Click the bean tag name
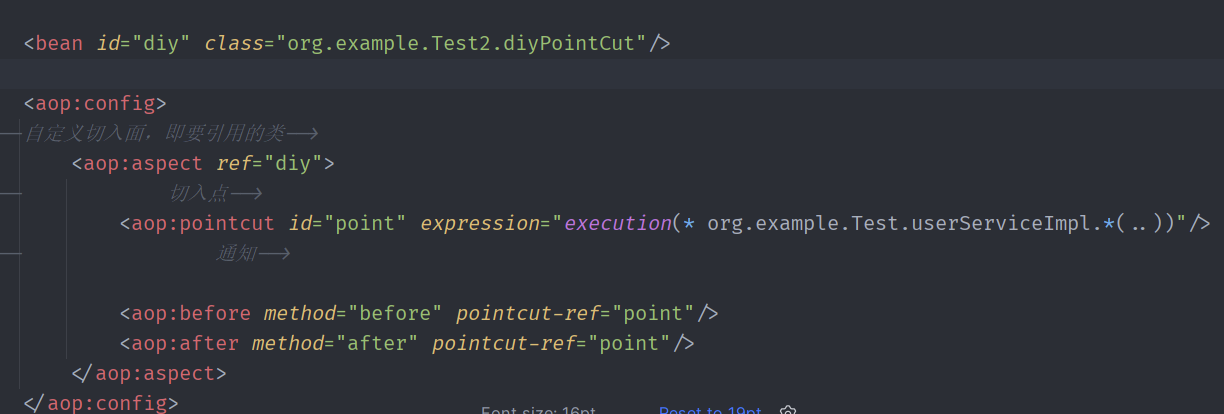This screenshot has height=414, width=1224. coord(59,44)
